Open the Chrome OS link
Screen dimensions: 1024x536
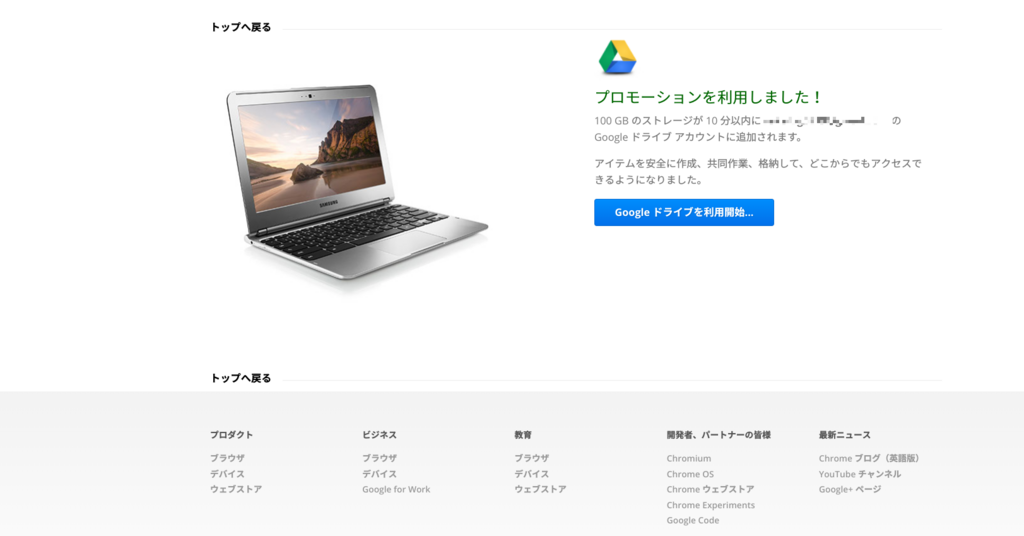690,474
